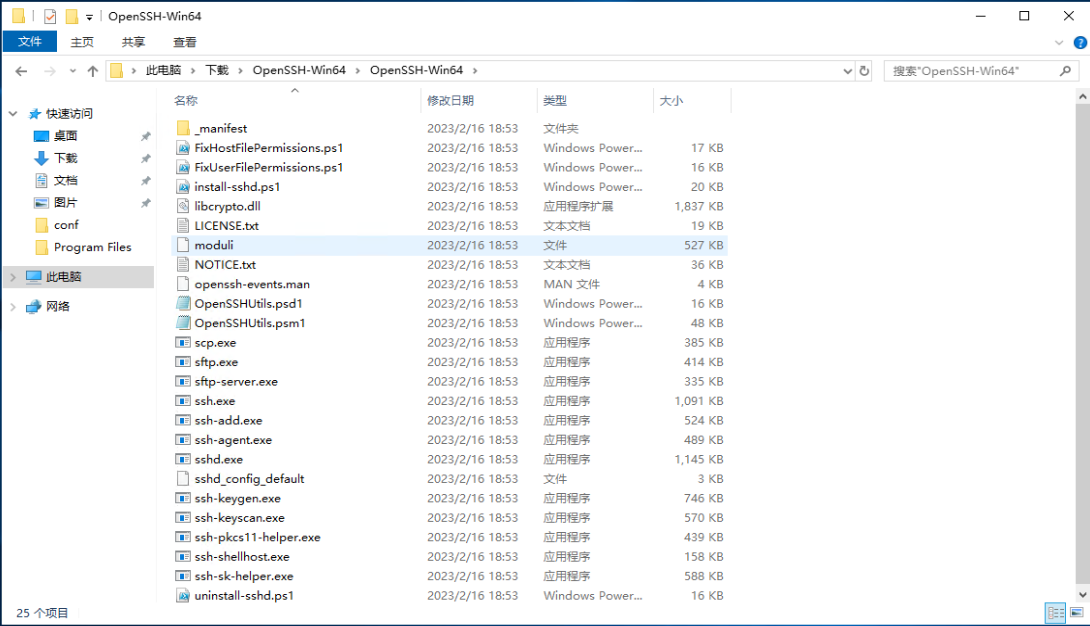Click the properties quick access toolbar icon

50,16
